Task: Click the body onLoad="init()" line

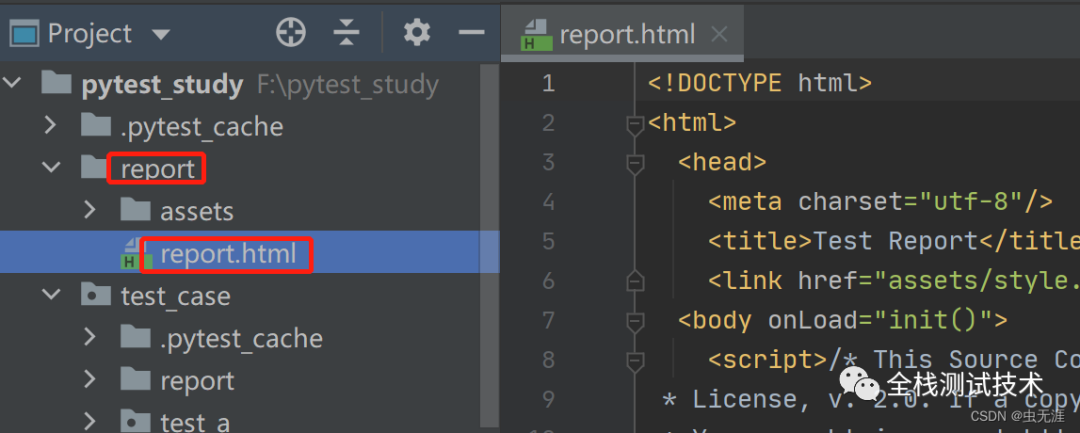Action: point(843,320)
